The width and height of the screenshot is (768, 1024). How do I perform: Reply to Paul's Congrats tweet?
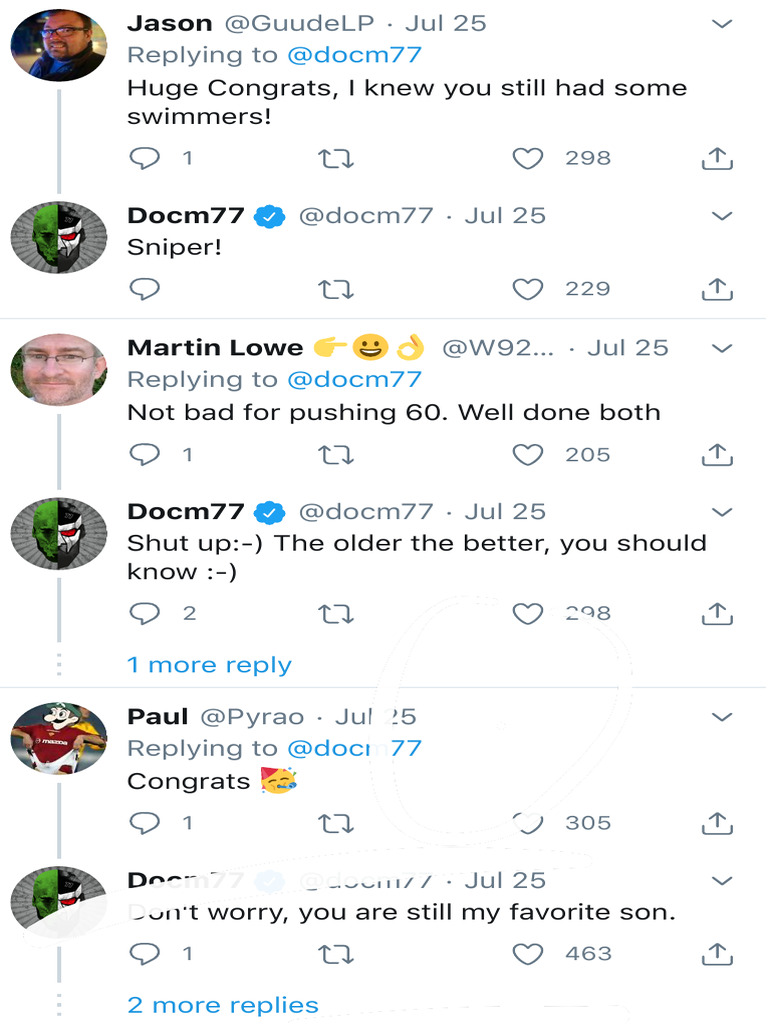click(x=145, y=823)
